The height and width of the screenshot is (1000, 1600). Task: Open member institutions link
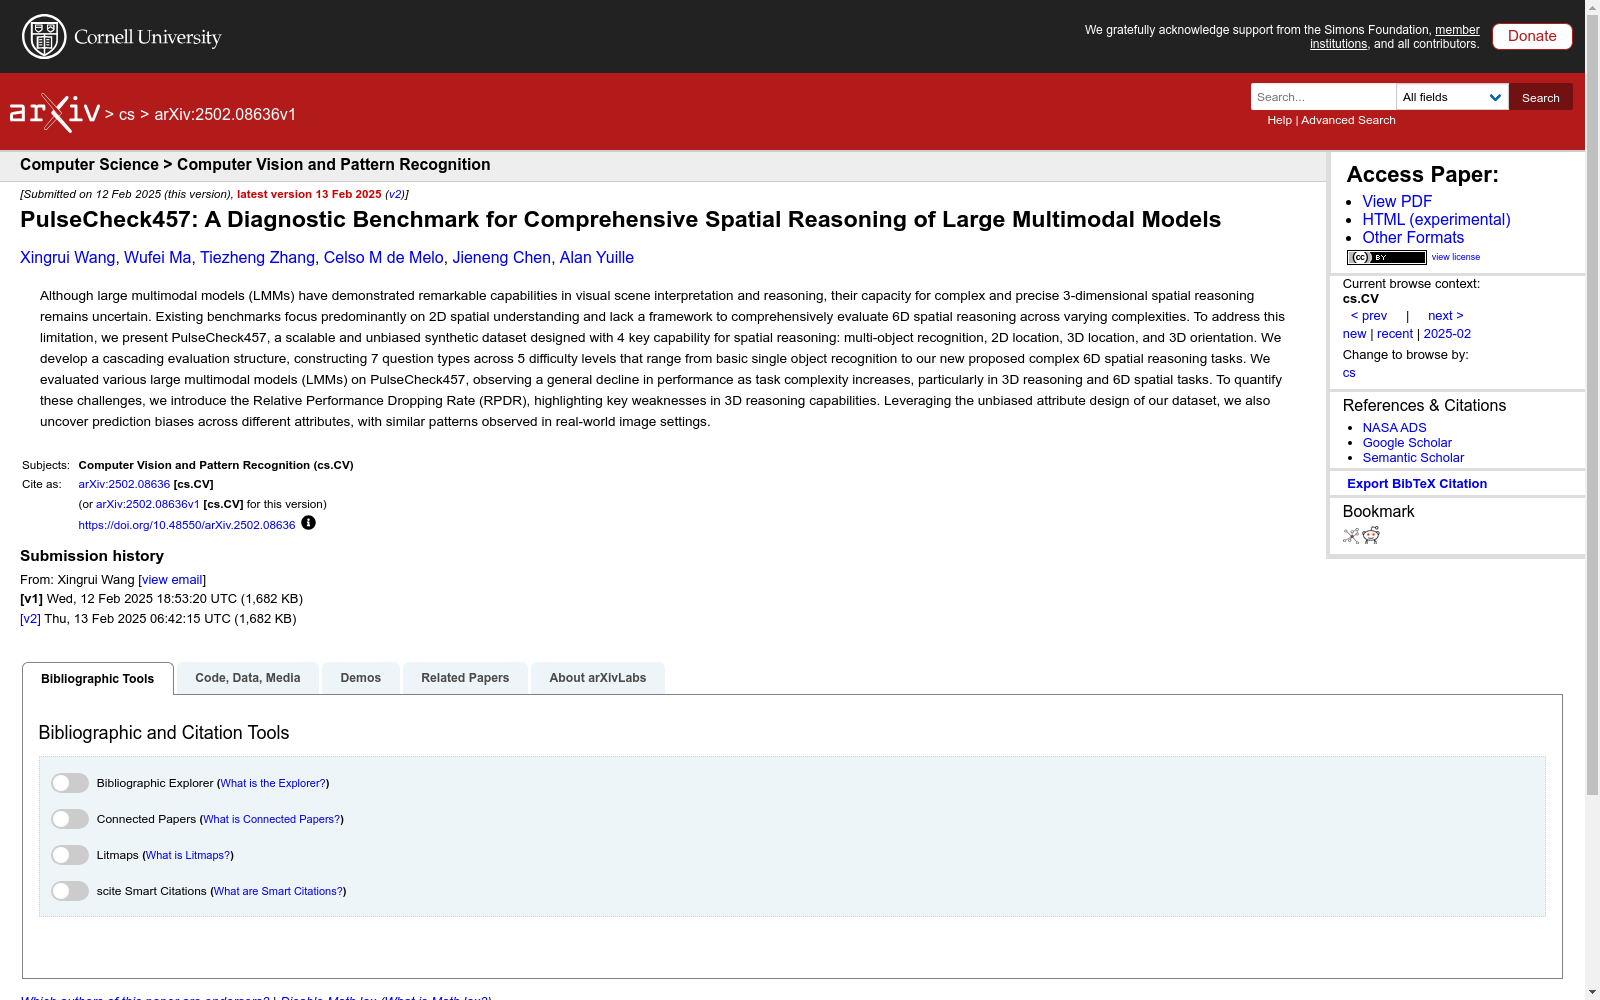point(1395,37)
